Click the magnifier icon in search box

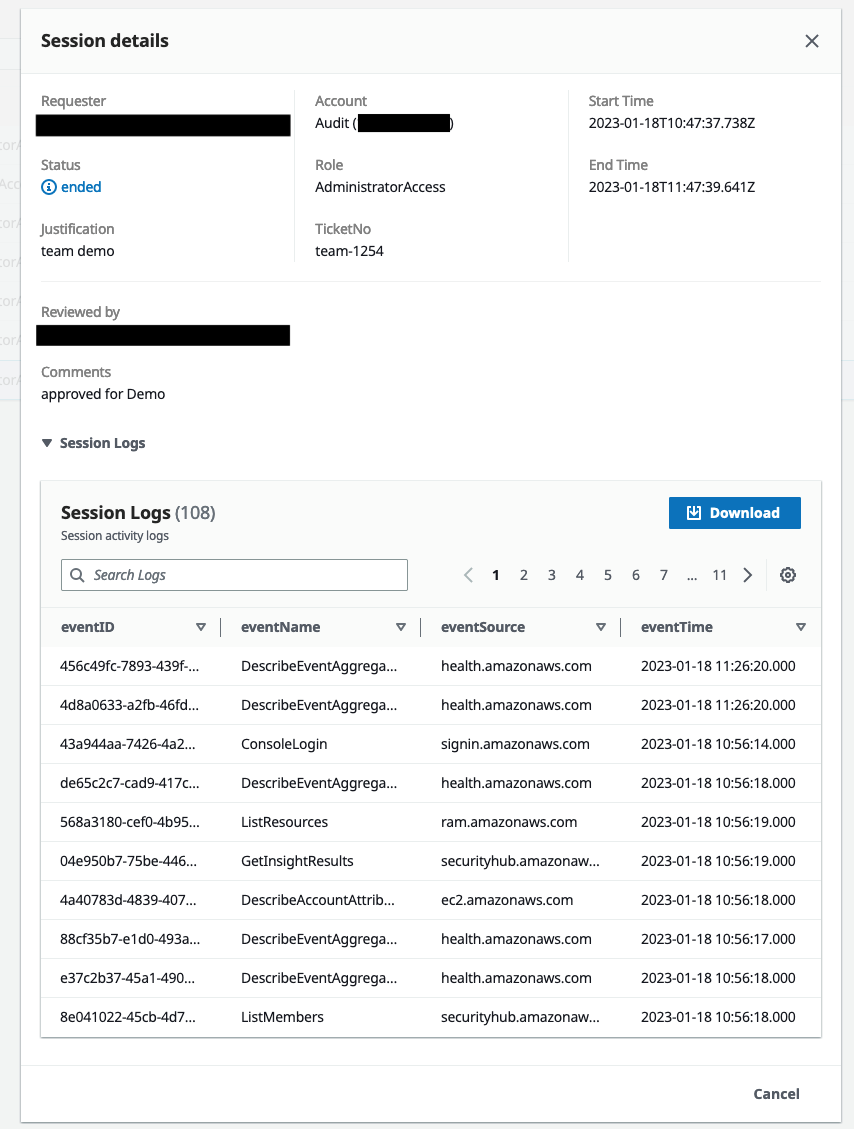click(77, 575)
